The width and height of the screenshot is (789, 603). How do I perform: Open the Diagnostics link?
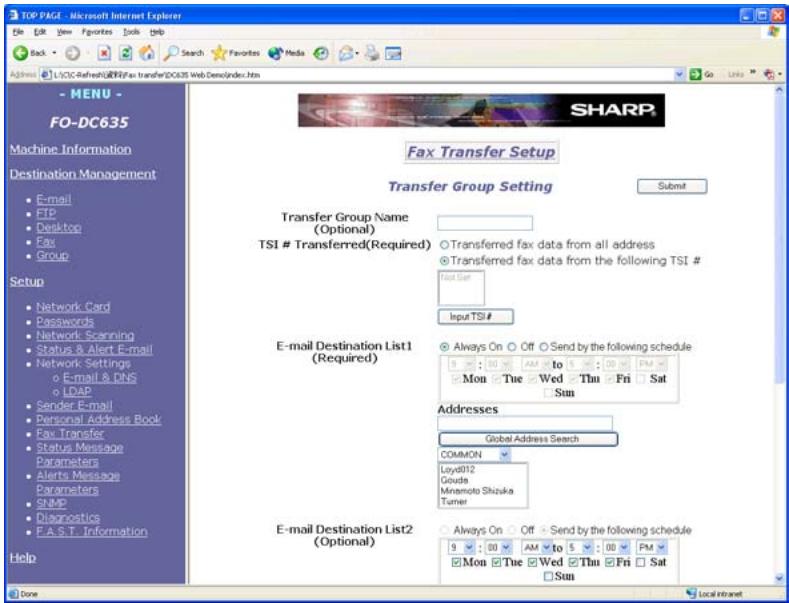68,517
